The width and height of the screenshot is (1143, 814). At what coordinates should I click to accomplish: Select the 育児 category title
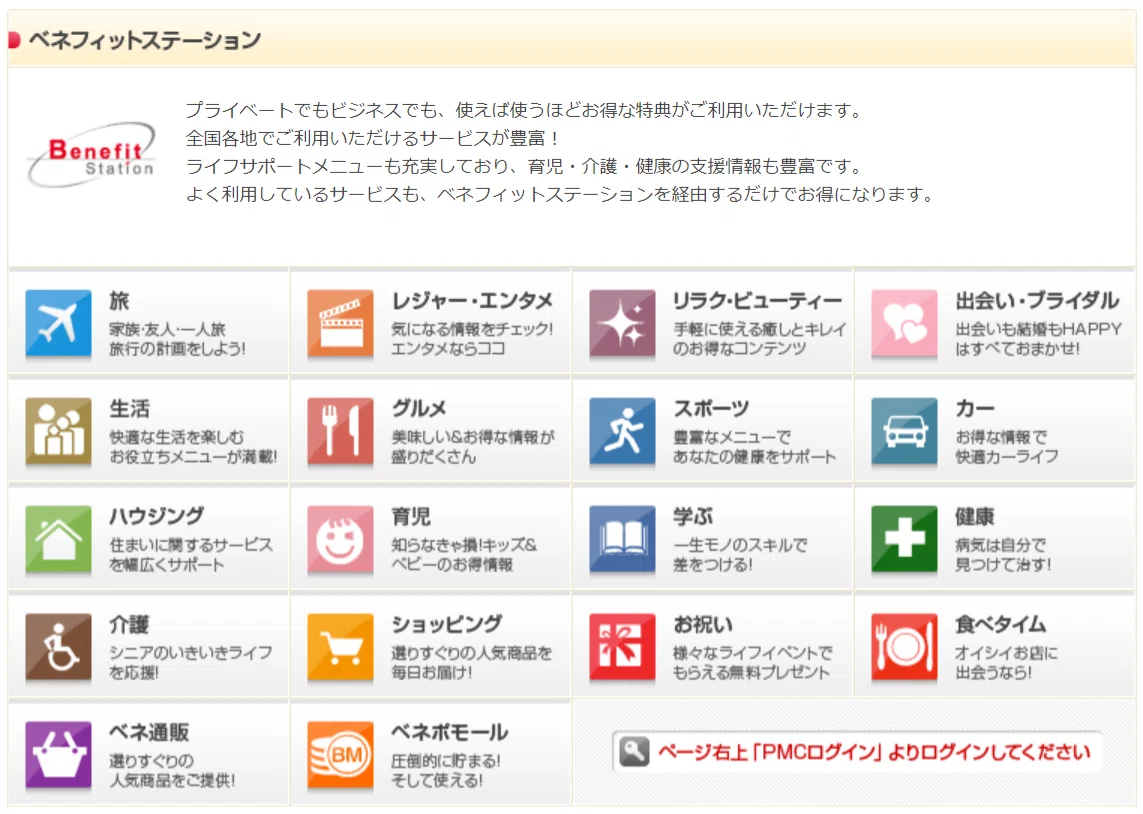tap(411, 516)
